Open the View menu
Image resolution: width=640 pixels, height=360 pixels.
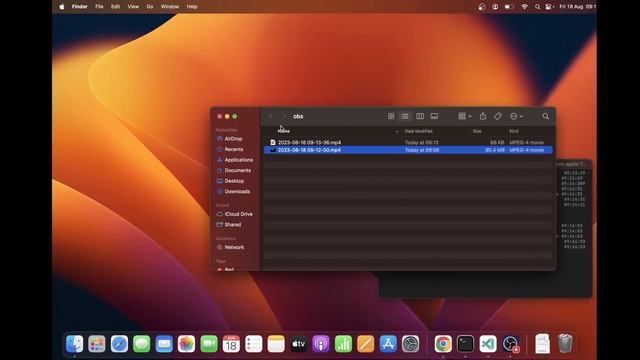tap(133, 7)
